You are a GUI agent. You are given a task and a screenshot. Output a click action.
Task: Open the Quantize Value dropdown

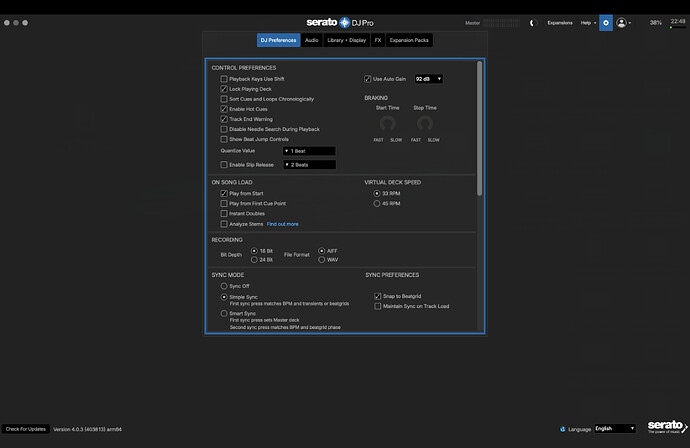(x=309, y=150)
